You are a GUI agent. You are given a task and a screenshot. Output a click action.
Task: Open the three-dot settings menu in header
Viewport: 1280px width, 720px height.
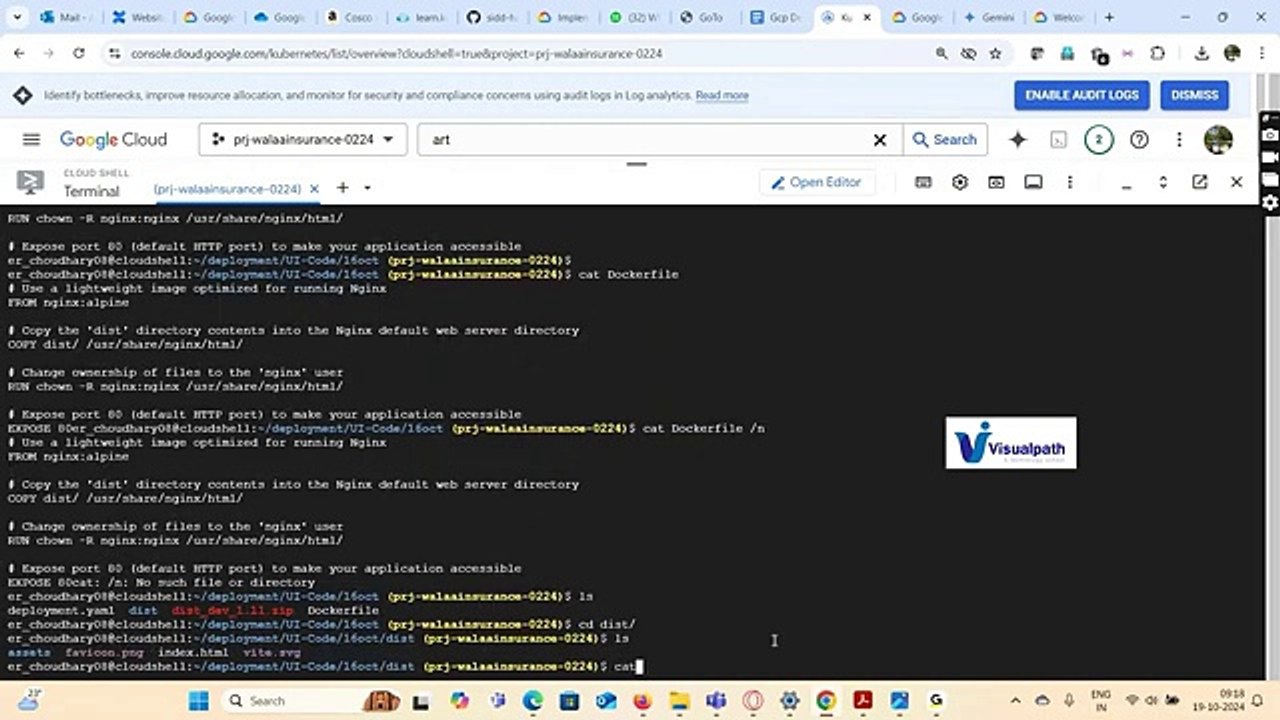(x=1179, y=140)
